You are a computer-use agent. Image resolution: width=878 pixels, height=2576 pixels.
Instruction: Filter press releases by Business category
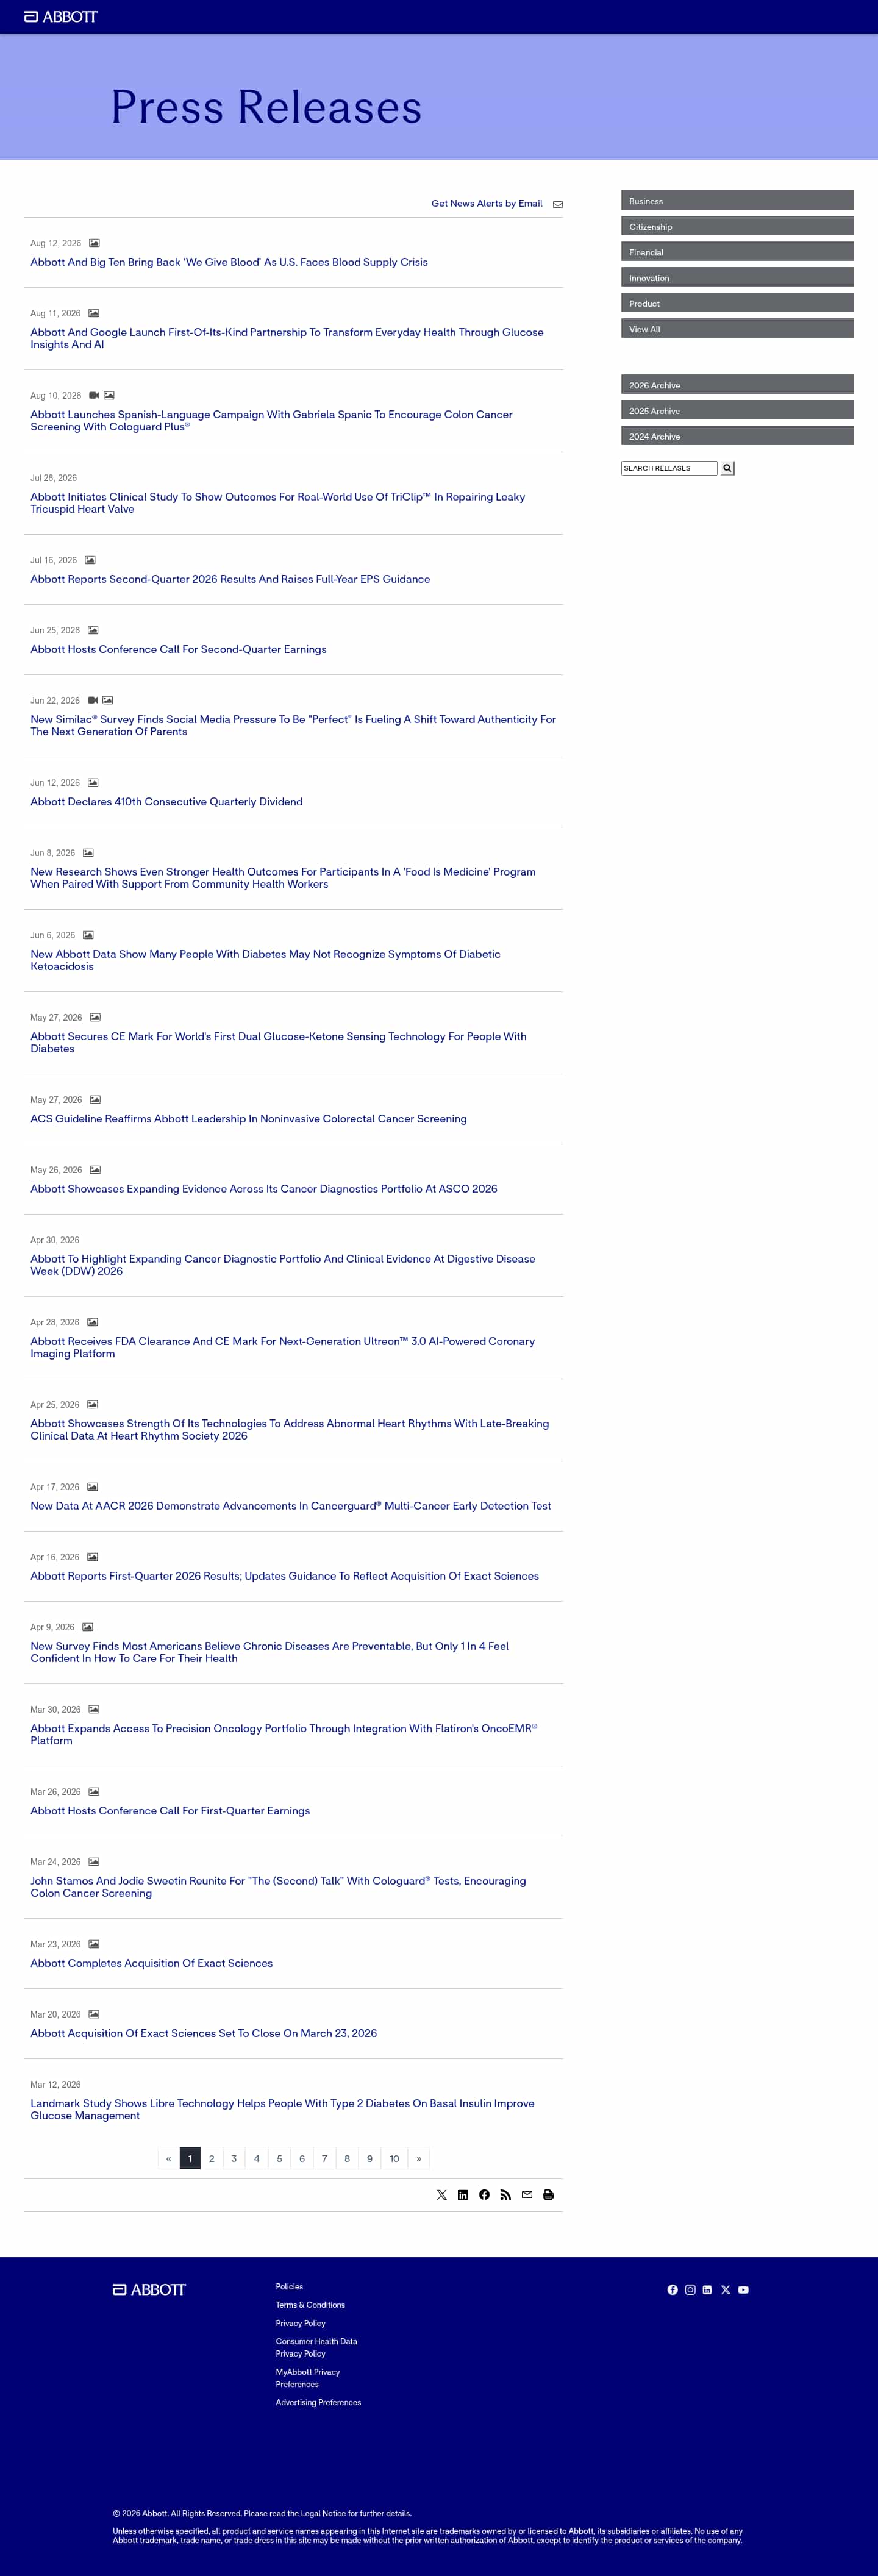point(737,200)
